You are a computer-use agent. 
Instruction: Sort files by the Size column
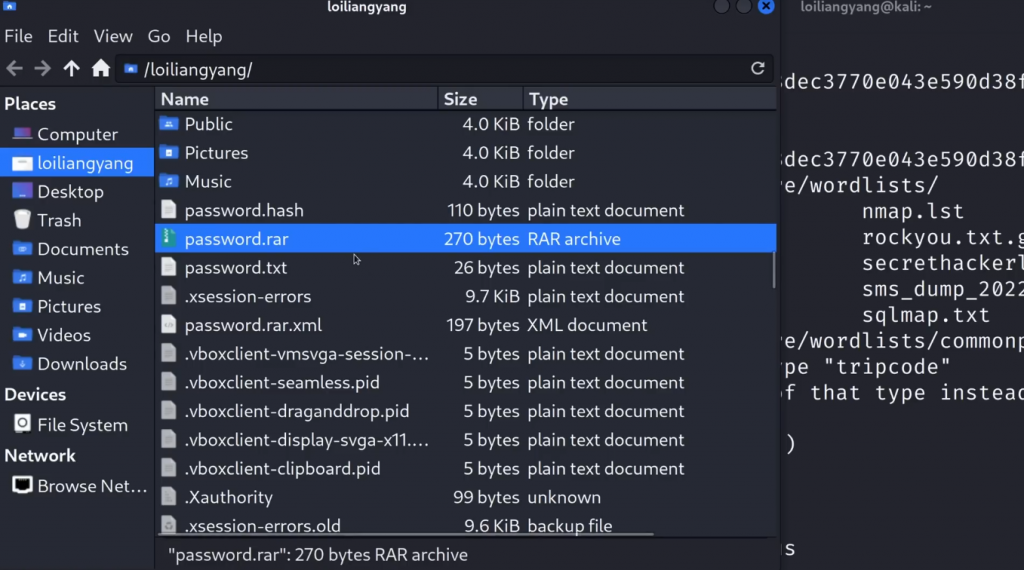[480, 99]
